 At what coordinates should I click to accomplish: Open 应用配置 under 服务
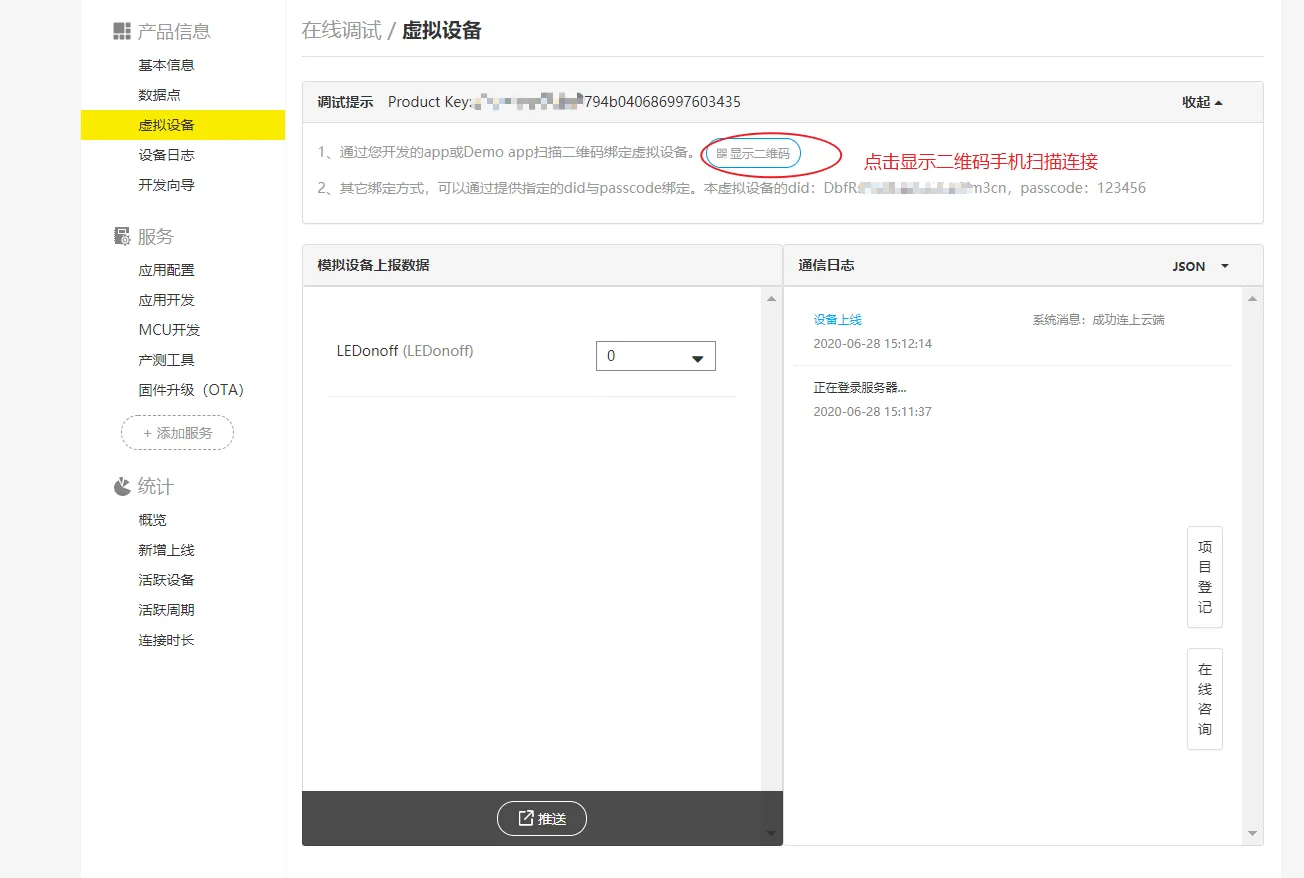pyautogui.click(x=166, y=270)
